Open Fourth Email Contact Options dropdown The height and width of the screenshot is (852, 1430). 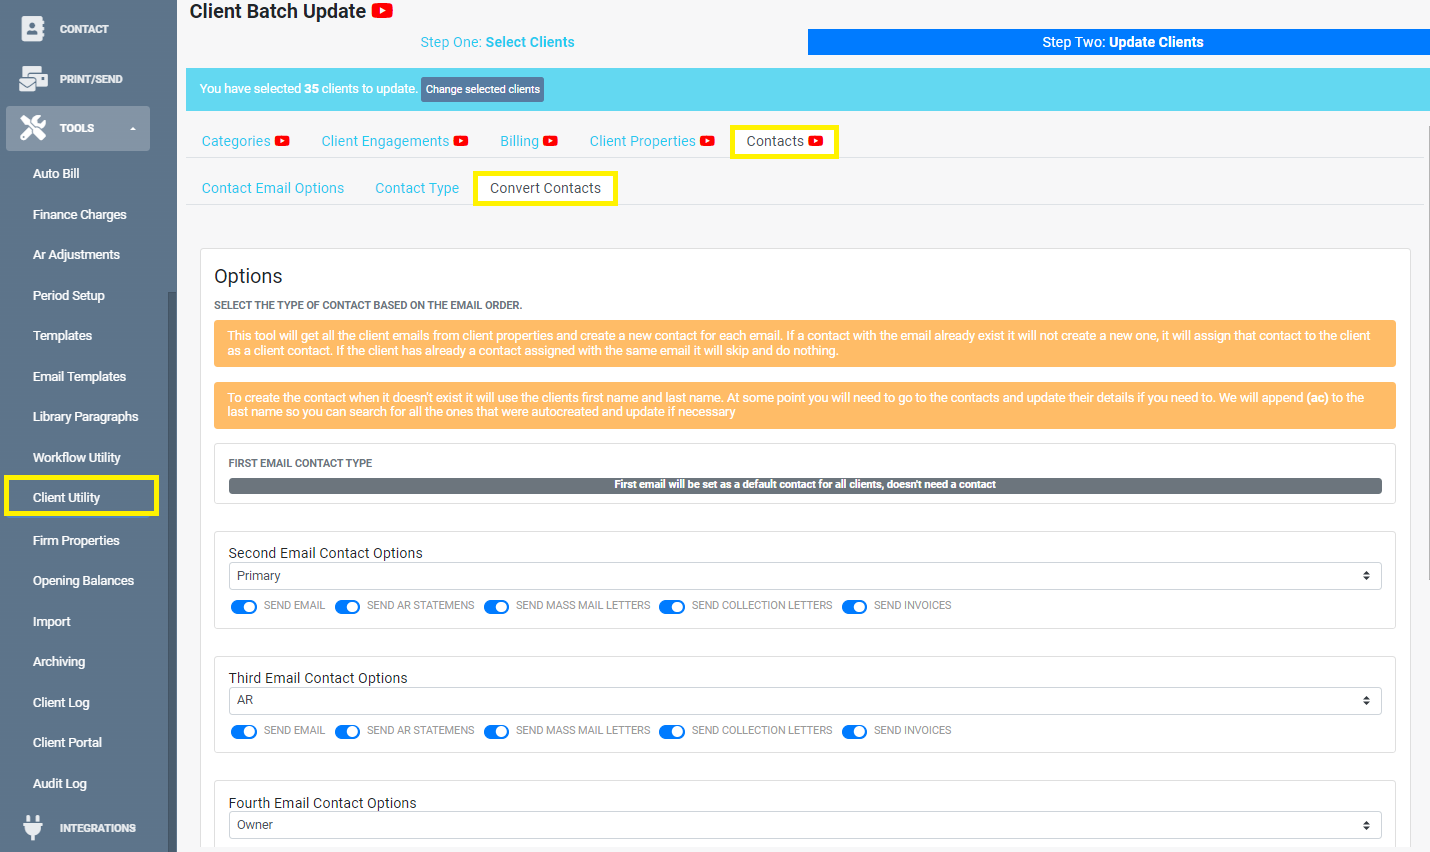805,825
